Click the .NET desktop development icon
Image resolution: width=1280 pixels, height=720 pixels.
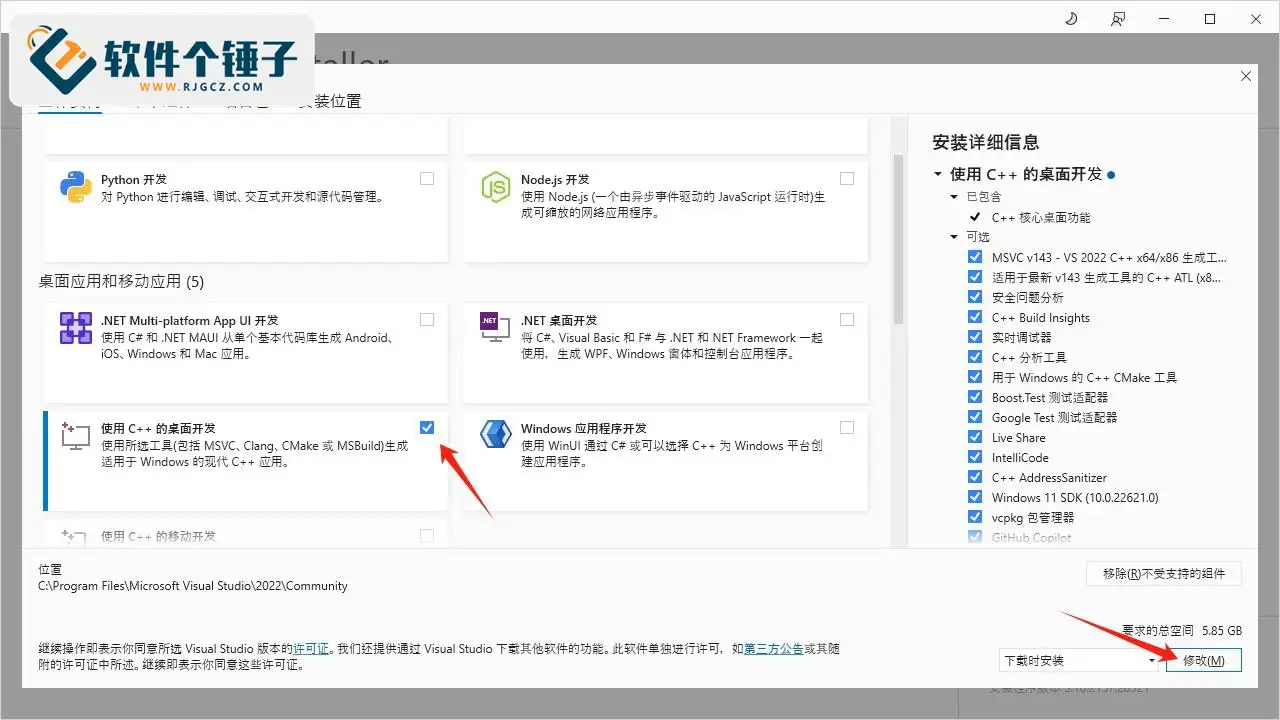click(496, 328)
